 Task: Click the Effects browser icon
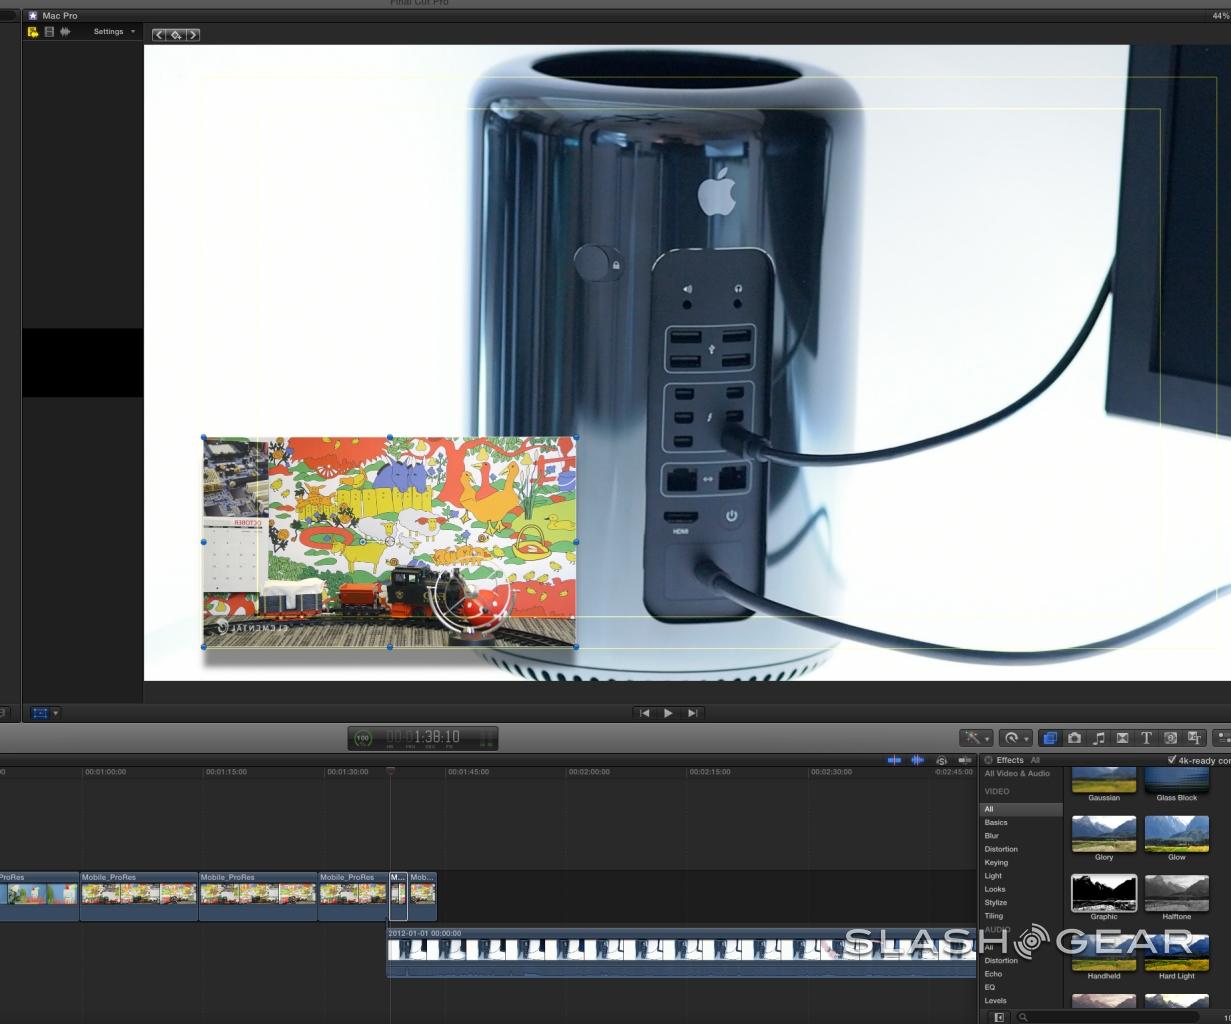coord(1049,738)
